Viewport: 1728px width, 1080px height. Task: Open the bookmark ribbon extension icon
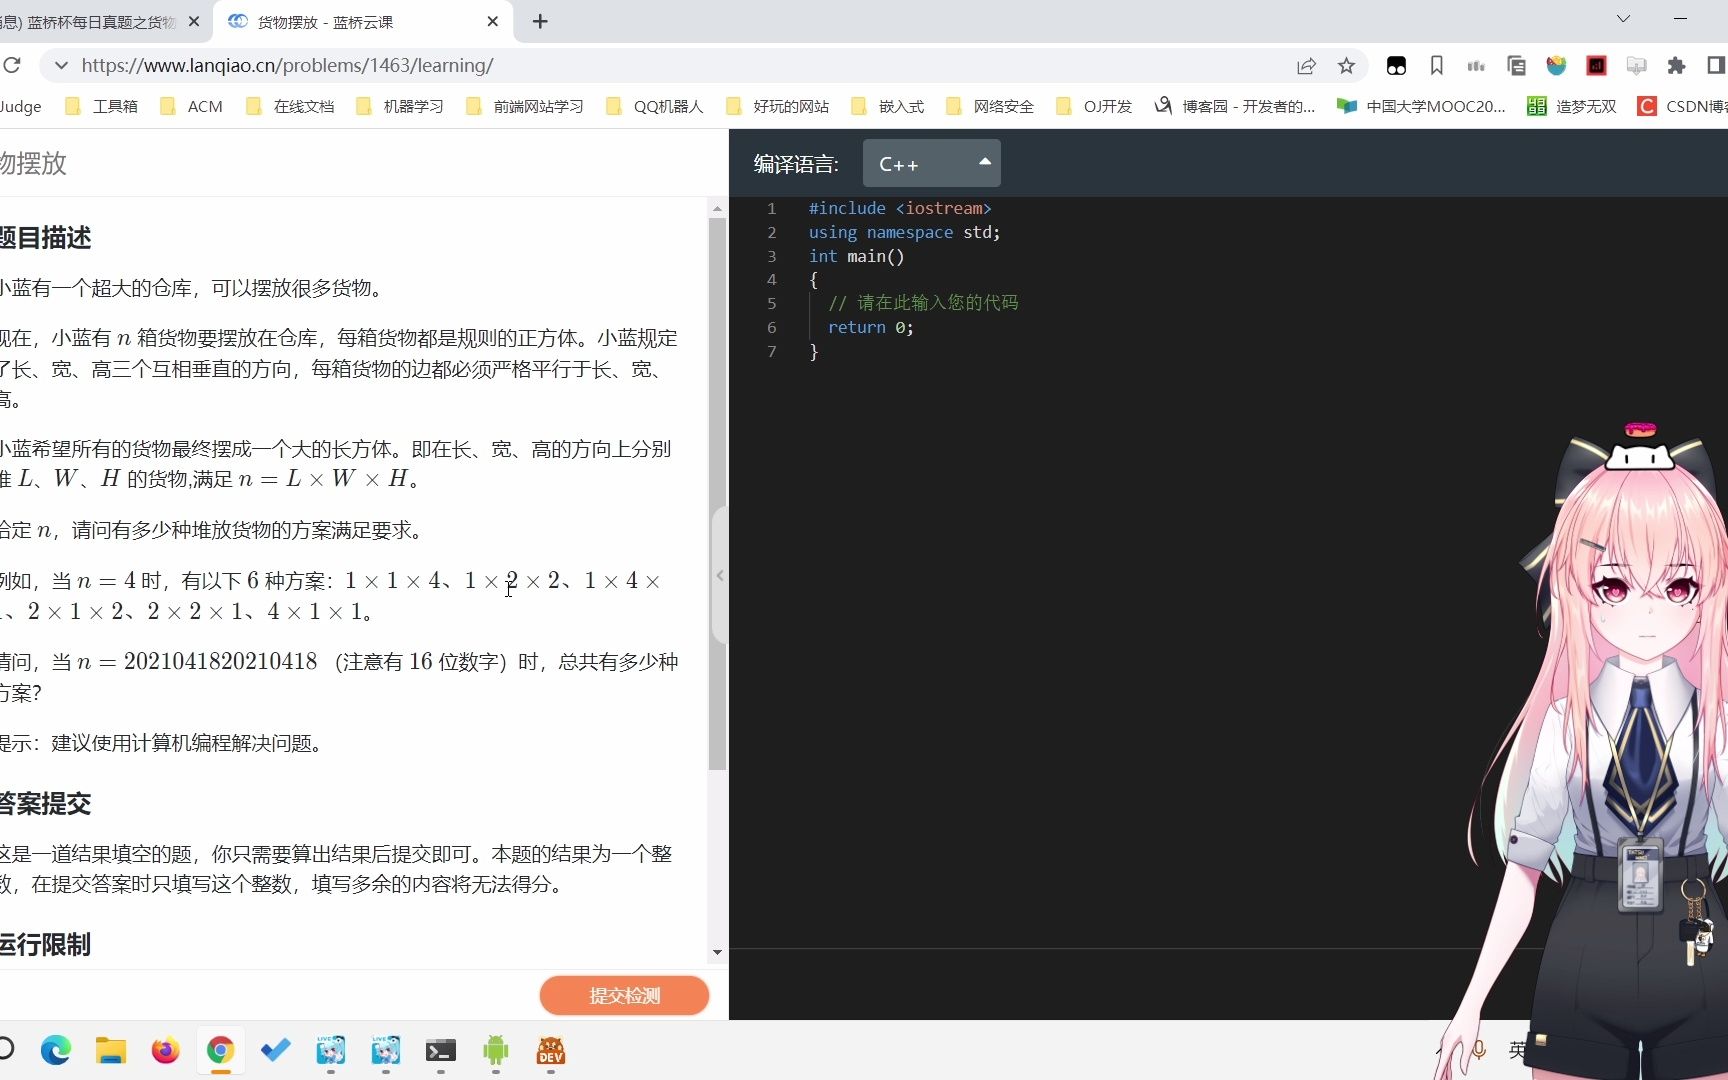(1436, 65)
